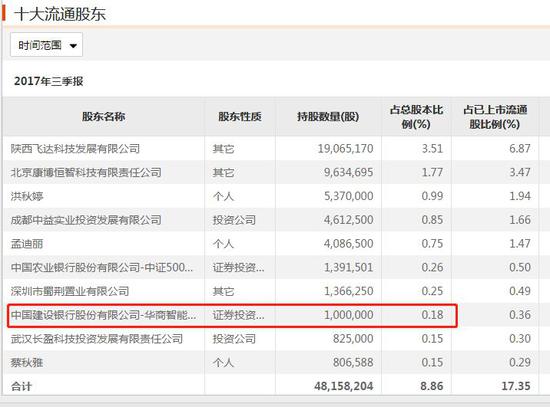The image size is (550, 407).
Task: Click 个人 type for 洪秋婷
Action: click(223, 196)
